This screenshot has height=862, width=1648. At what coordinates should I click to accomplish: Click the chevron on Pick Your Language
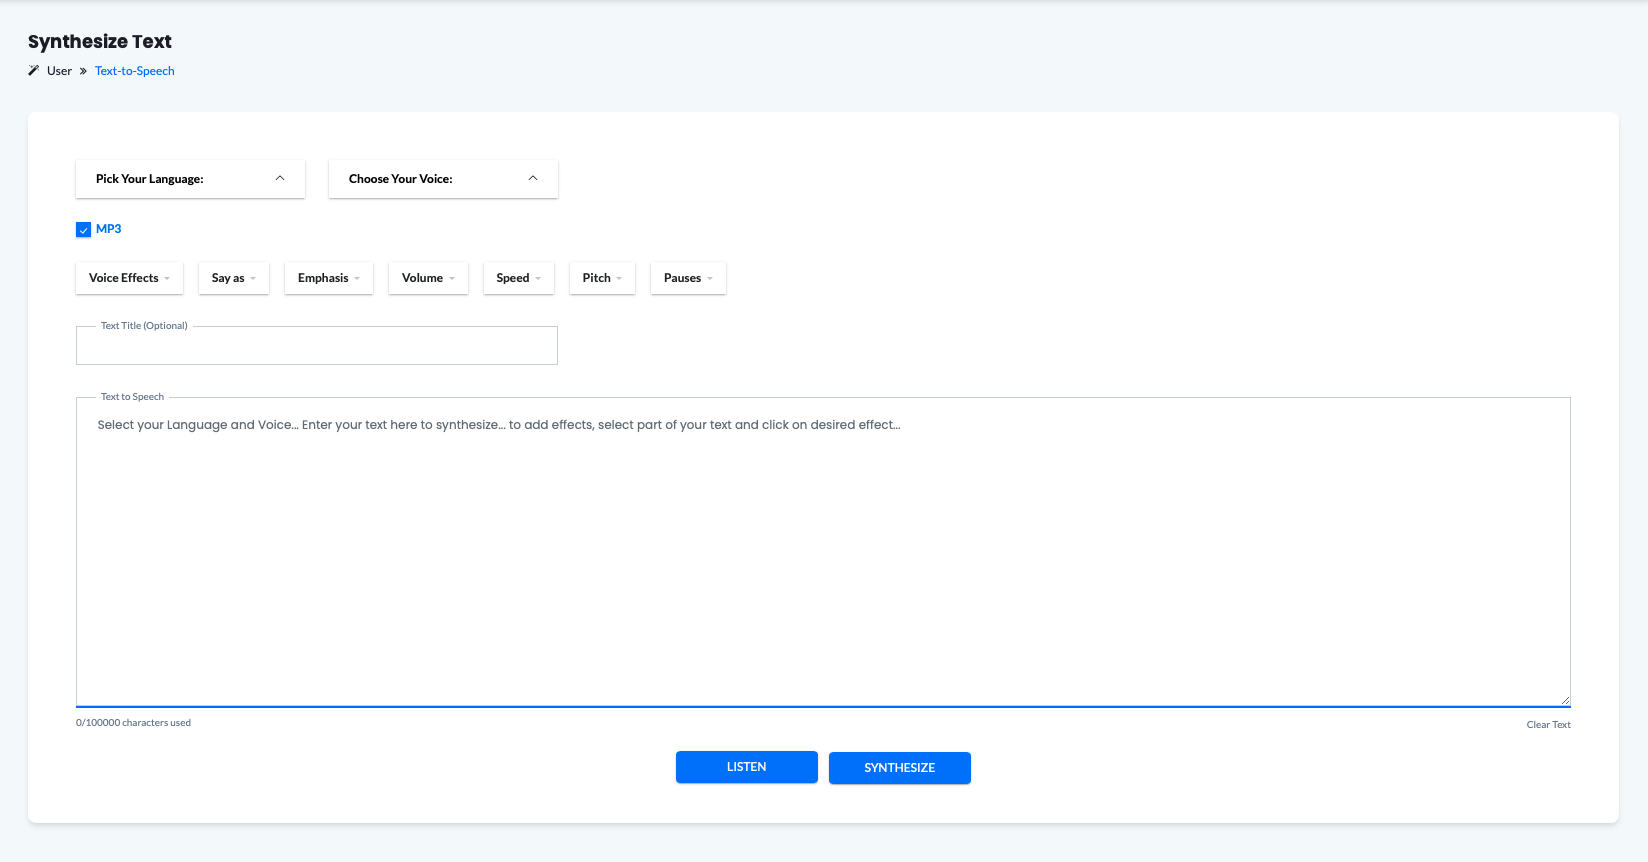coord(280,178)
